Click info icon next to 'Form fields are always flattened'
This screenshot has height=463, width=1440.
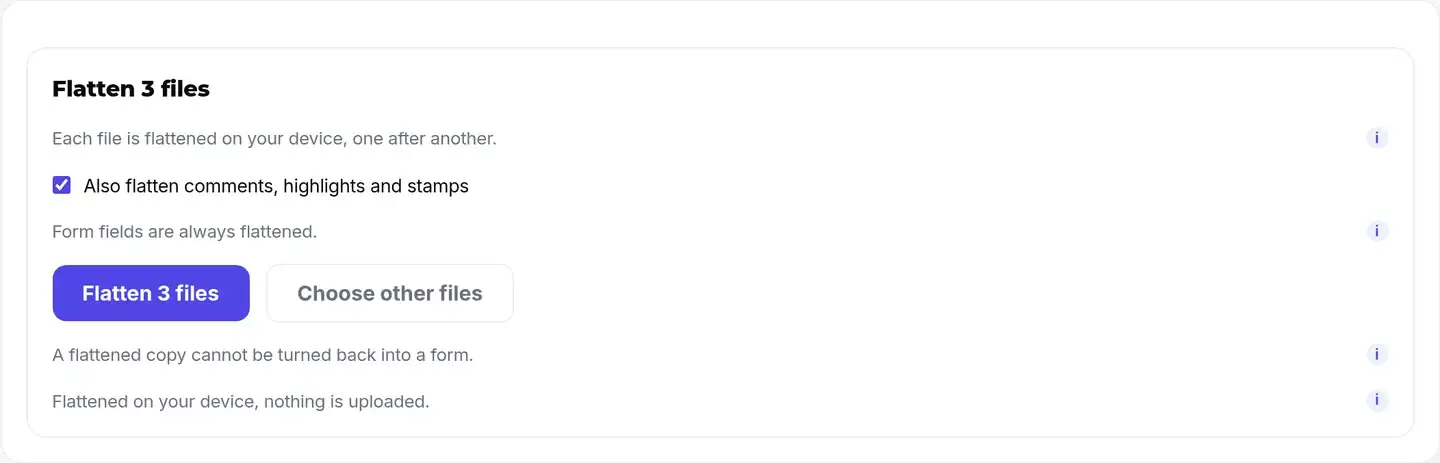click(1377, 231)
